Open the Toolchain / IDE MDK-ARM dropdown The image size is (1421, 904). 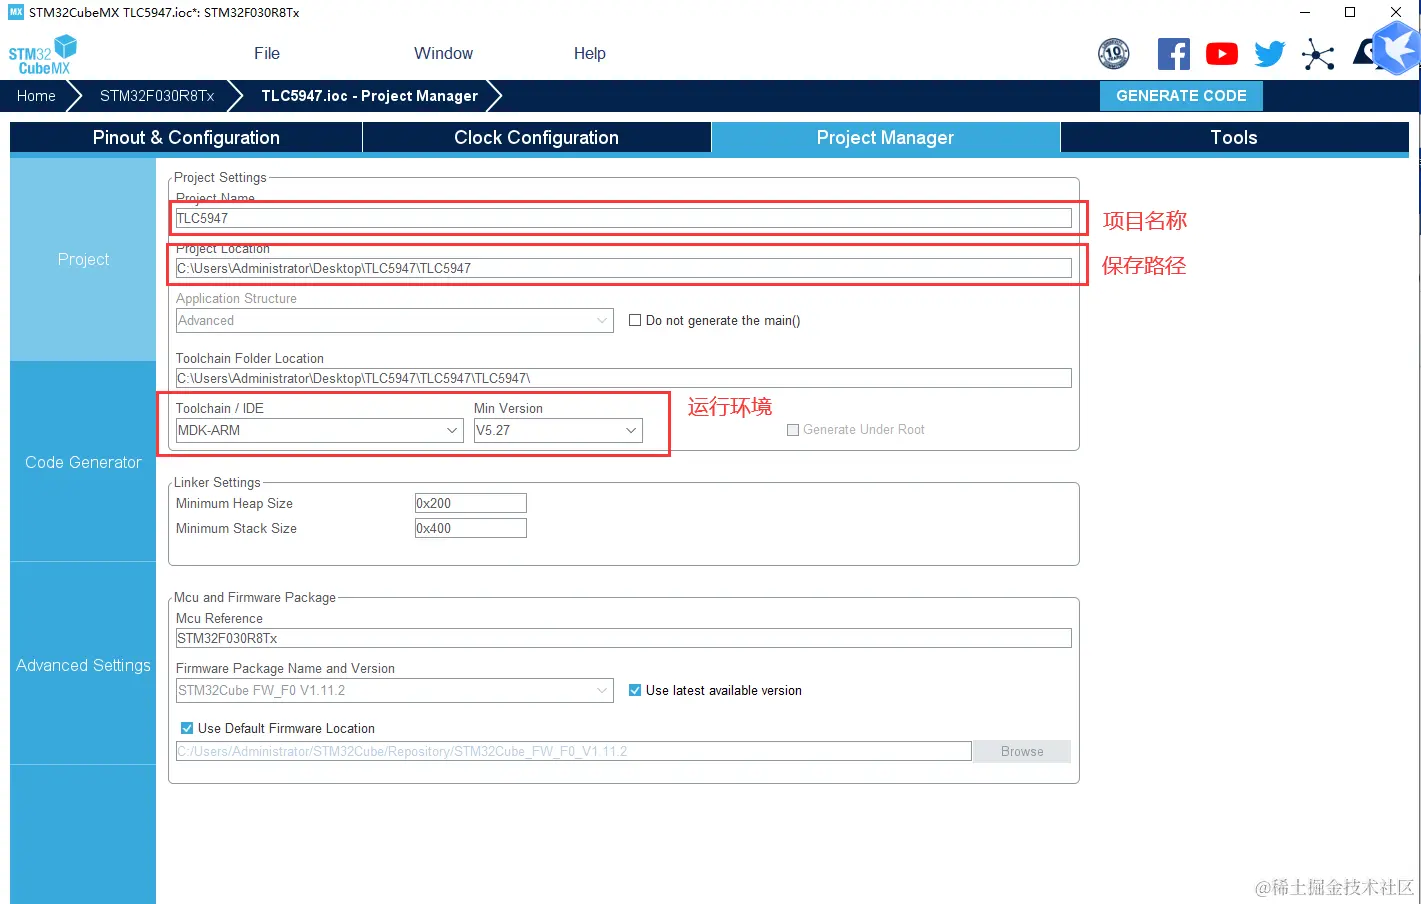coord(320,430)
